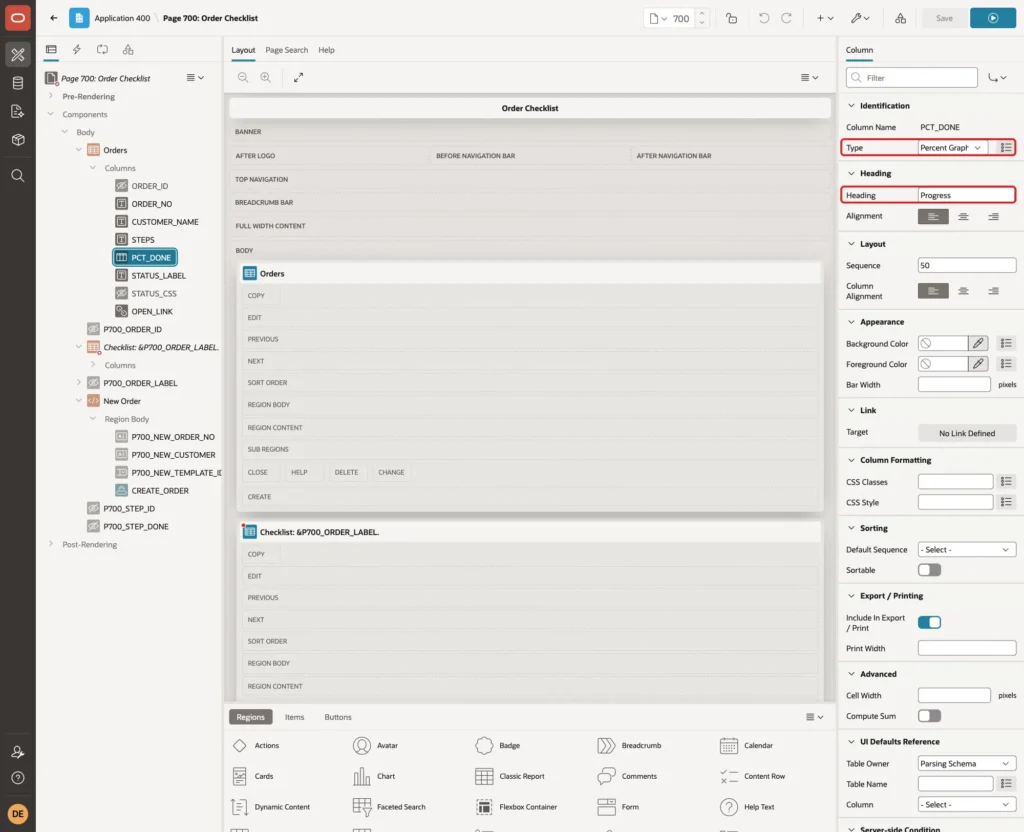Collapse the Orders region tree node
This screenshot has width=1024, height=832.
(79, 150)
